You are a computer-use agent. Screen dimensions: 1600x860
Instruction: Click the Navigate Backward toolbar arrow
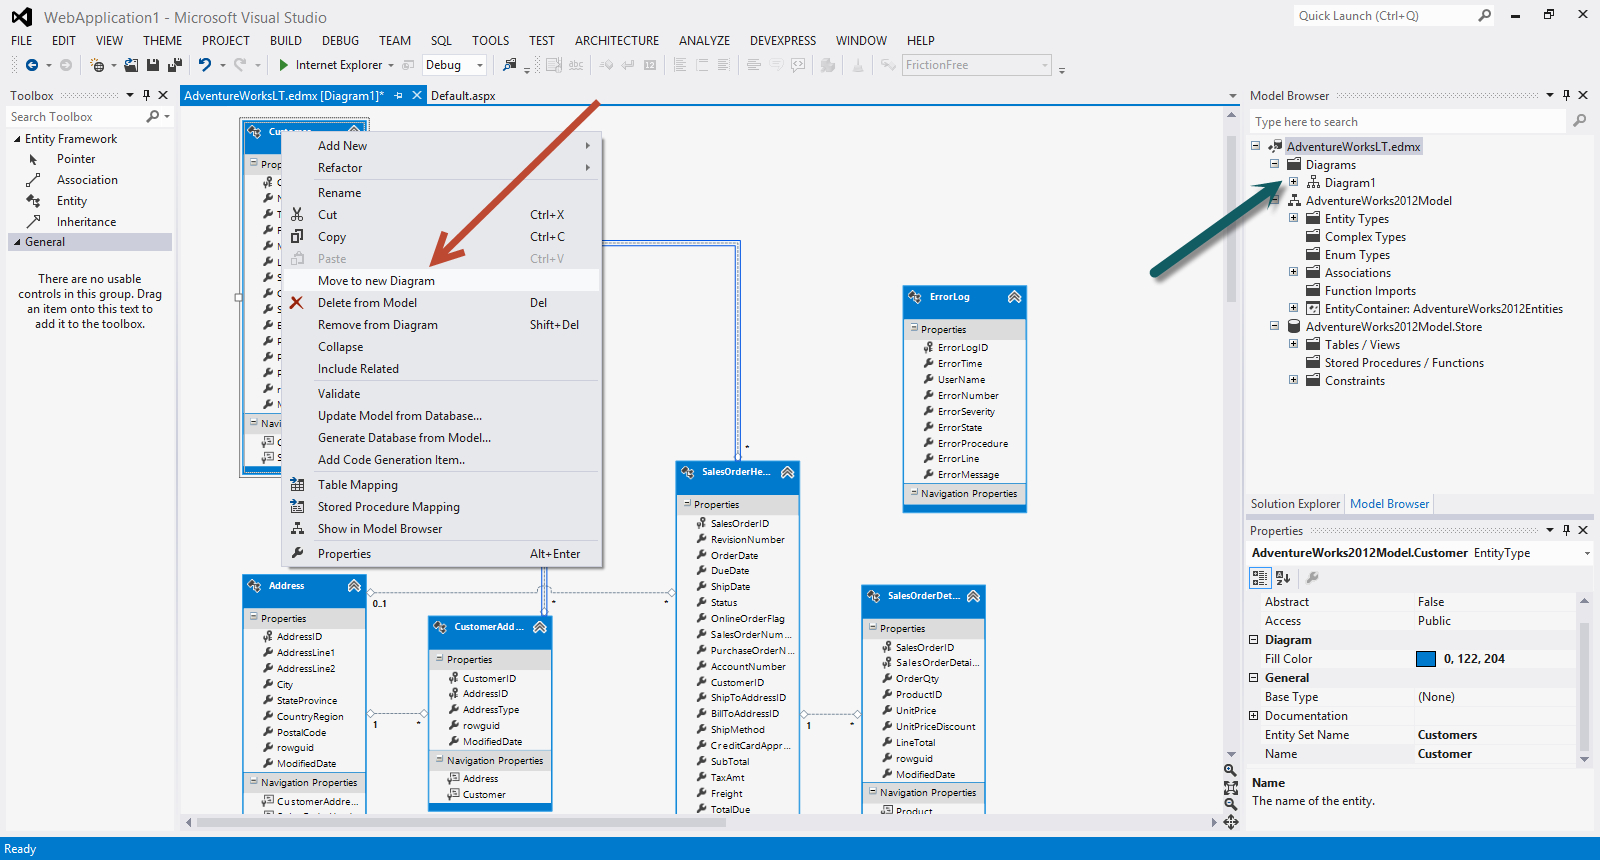[x=32, y=65]
